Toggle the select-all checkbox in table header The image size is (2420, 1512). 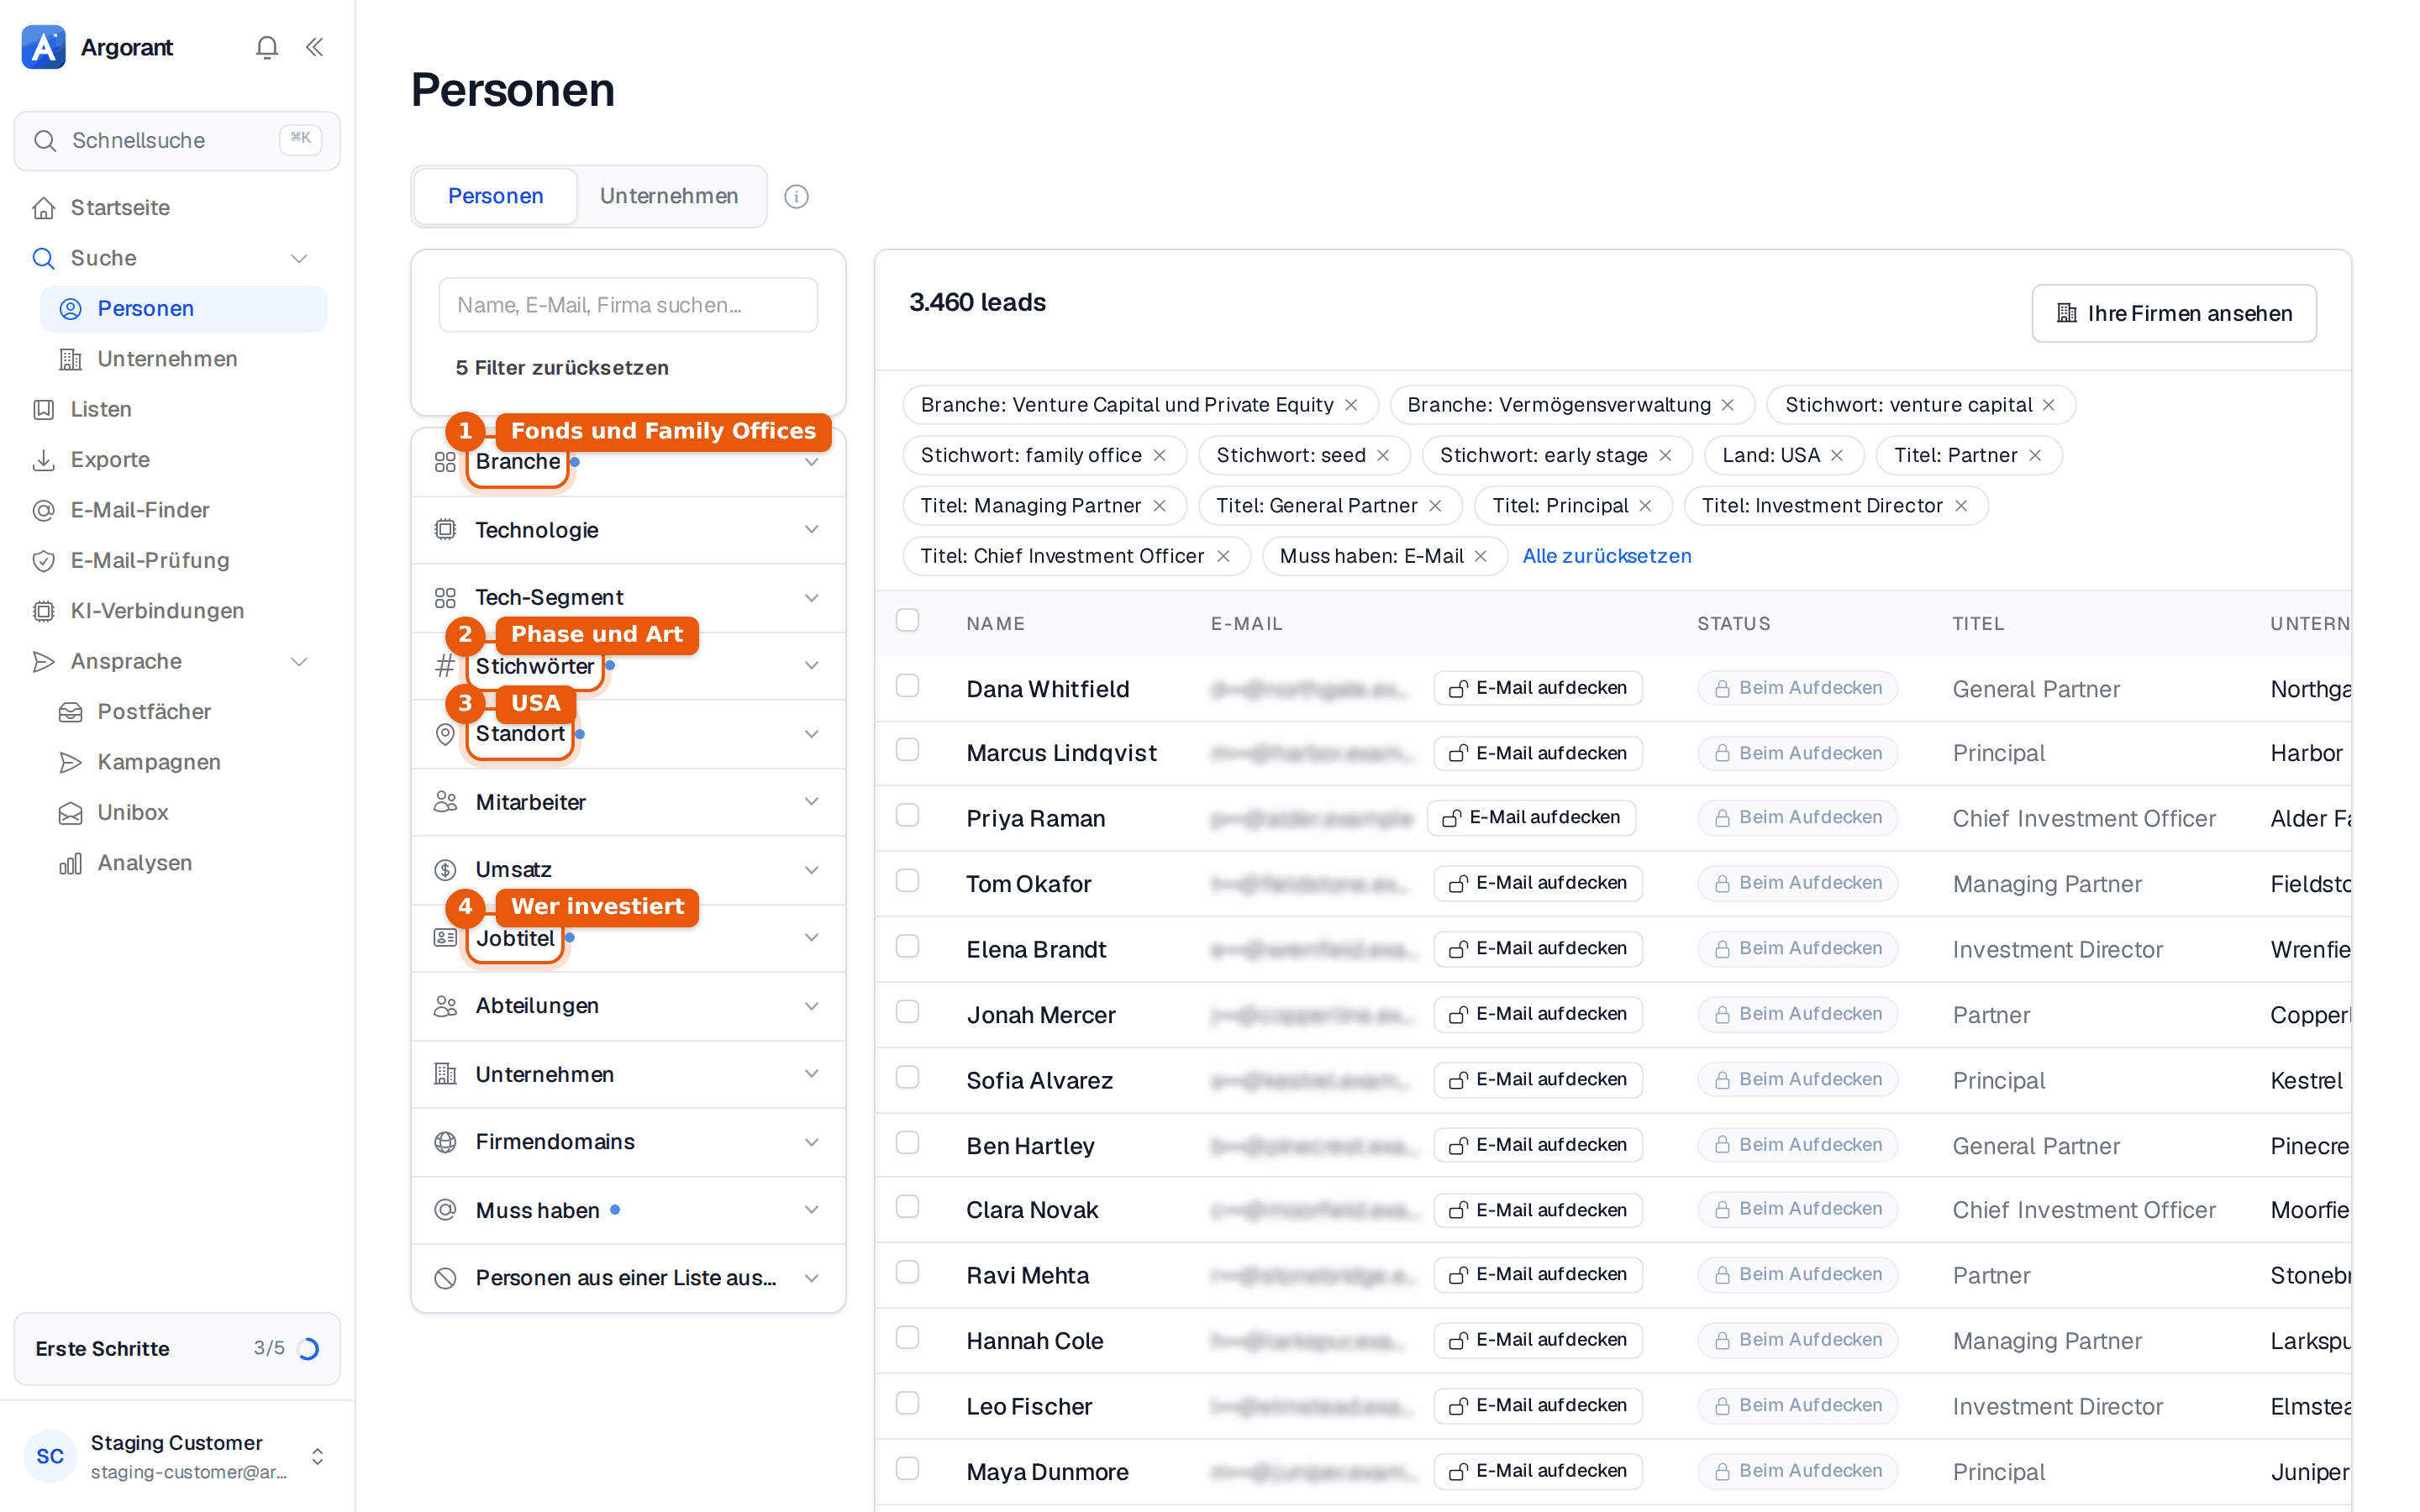[x=907, y=621]
